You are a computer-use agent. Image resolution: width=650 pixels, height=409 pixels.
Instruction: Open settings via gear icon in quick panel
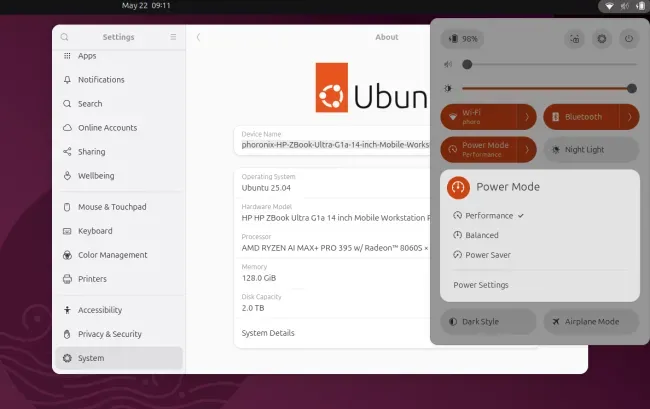point(601,39)
